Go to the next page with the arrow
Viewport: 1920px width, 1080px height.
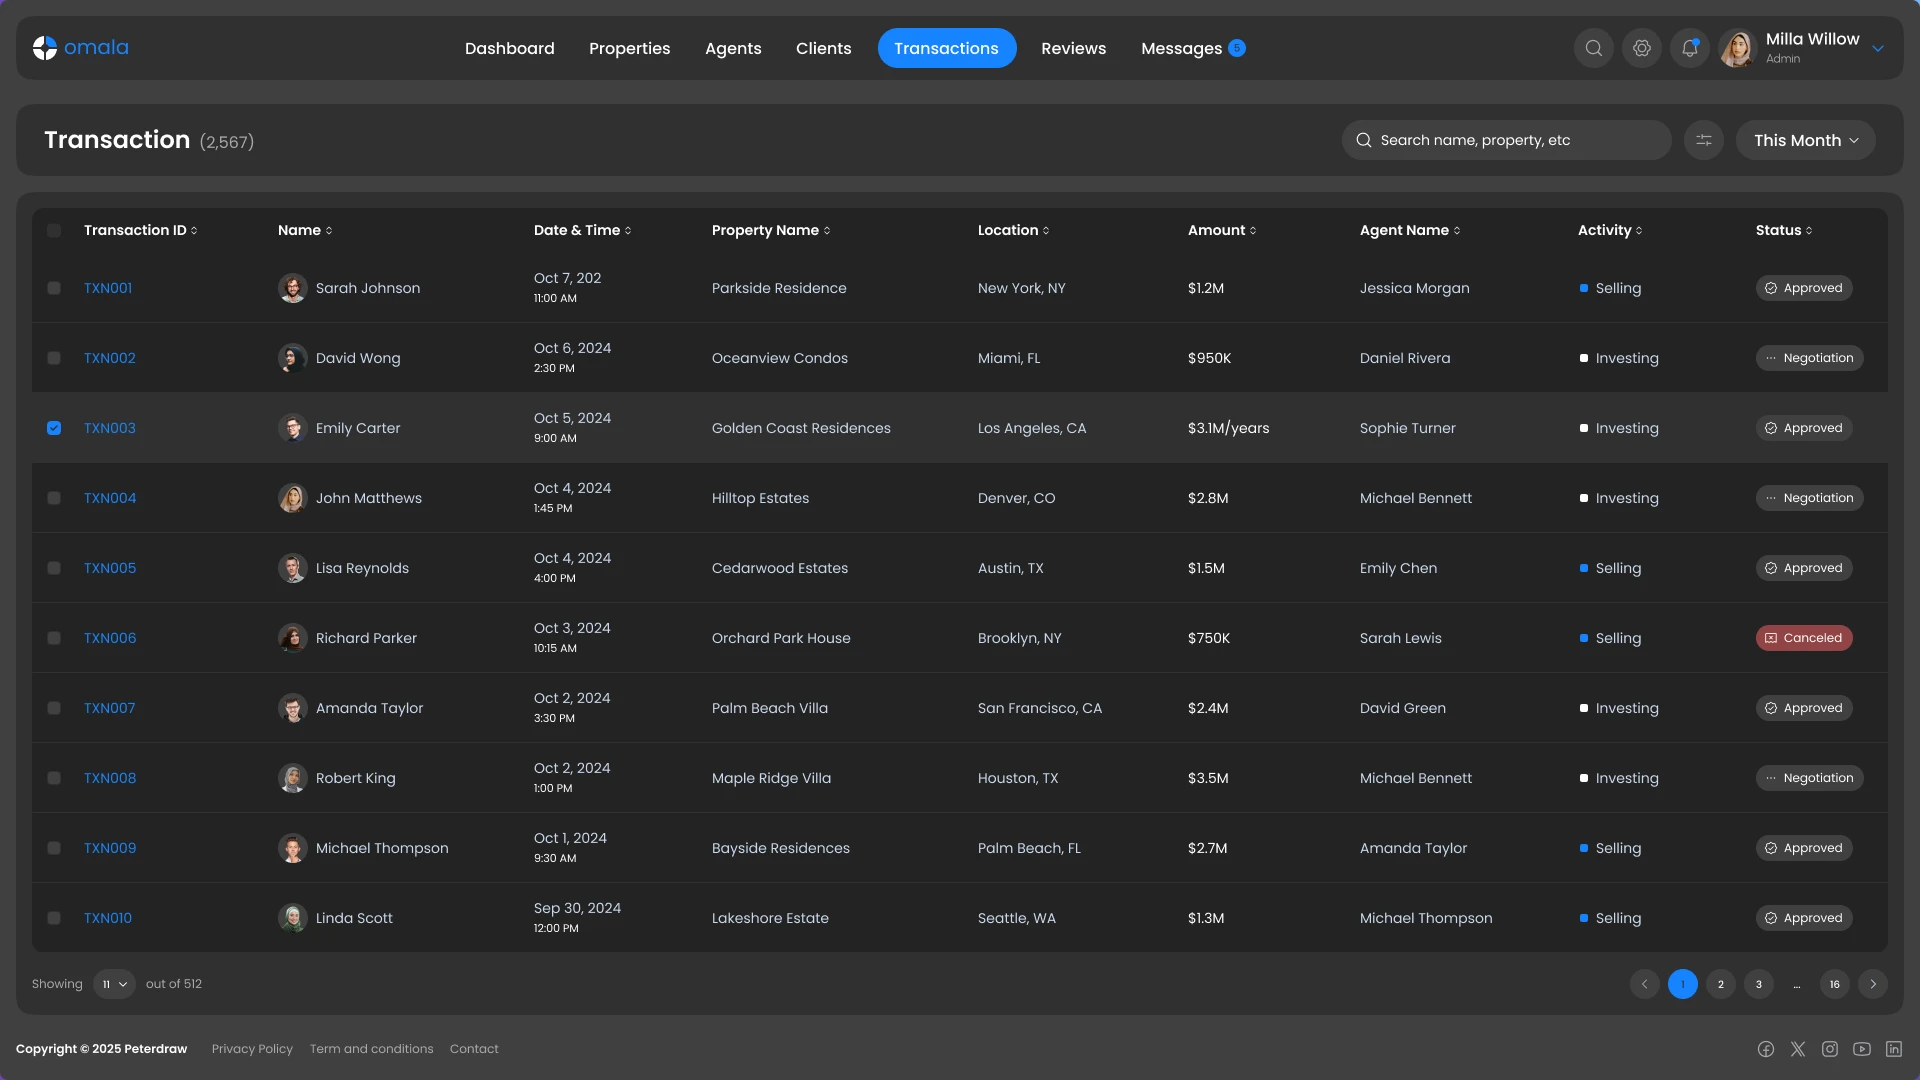(x=1874, y=984)
